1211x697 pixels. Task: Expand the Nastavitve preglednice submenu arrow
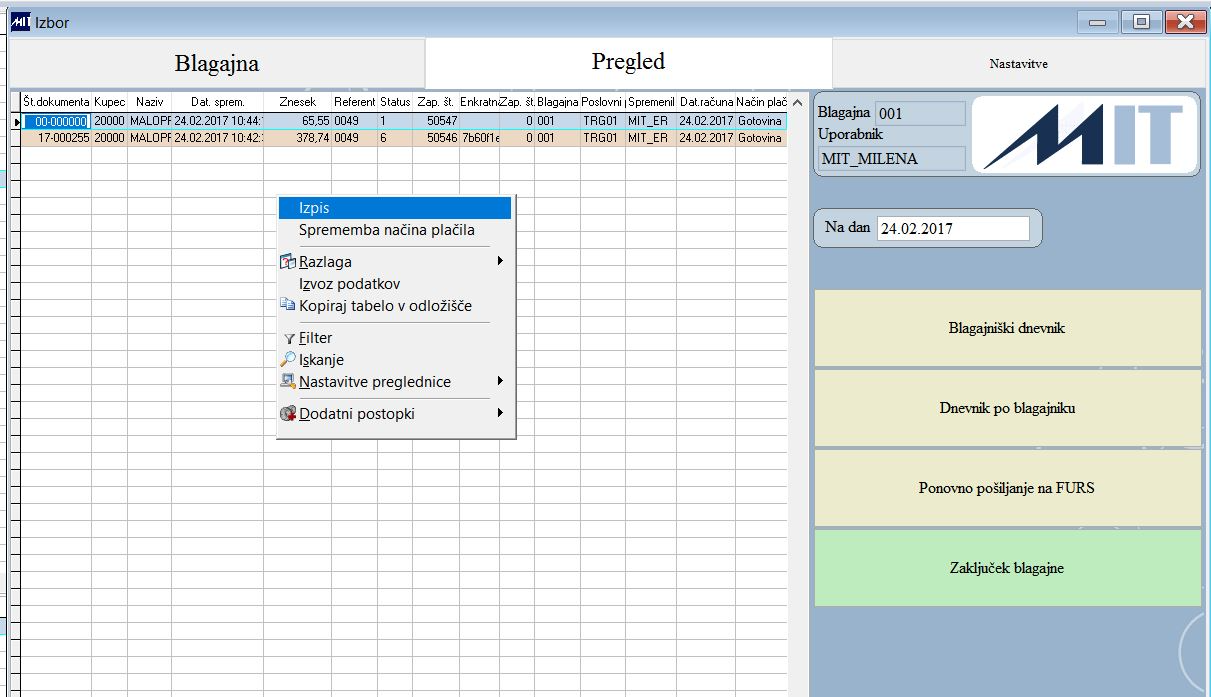click(499, 382)
